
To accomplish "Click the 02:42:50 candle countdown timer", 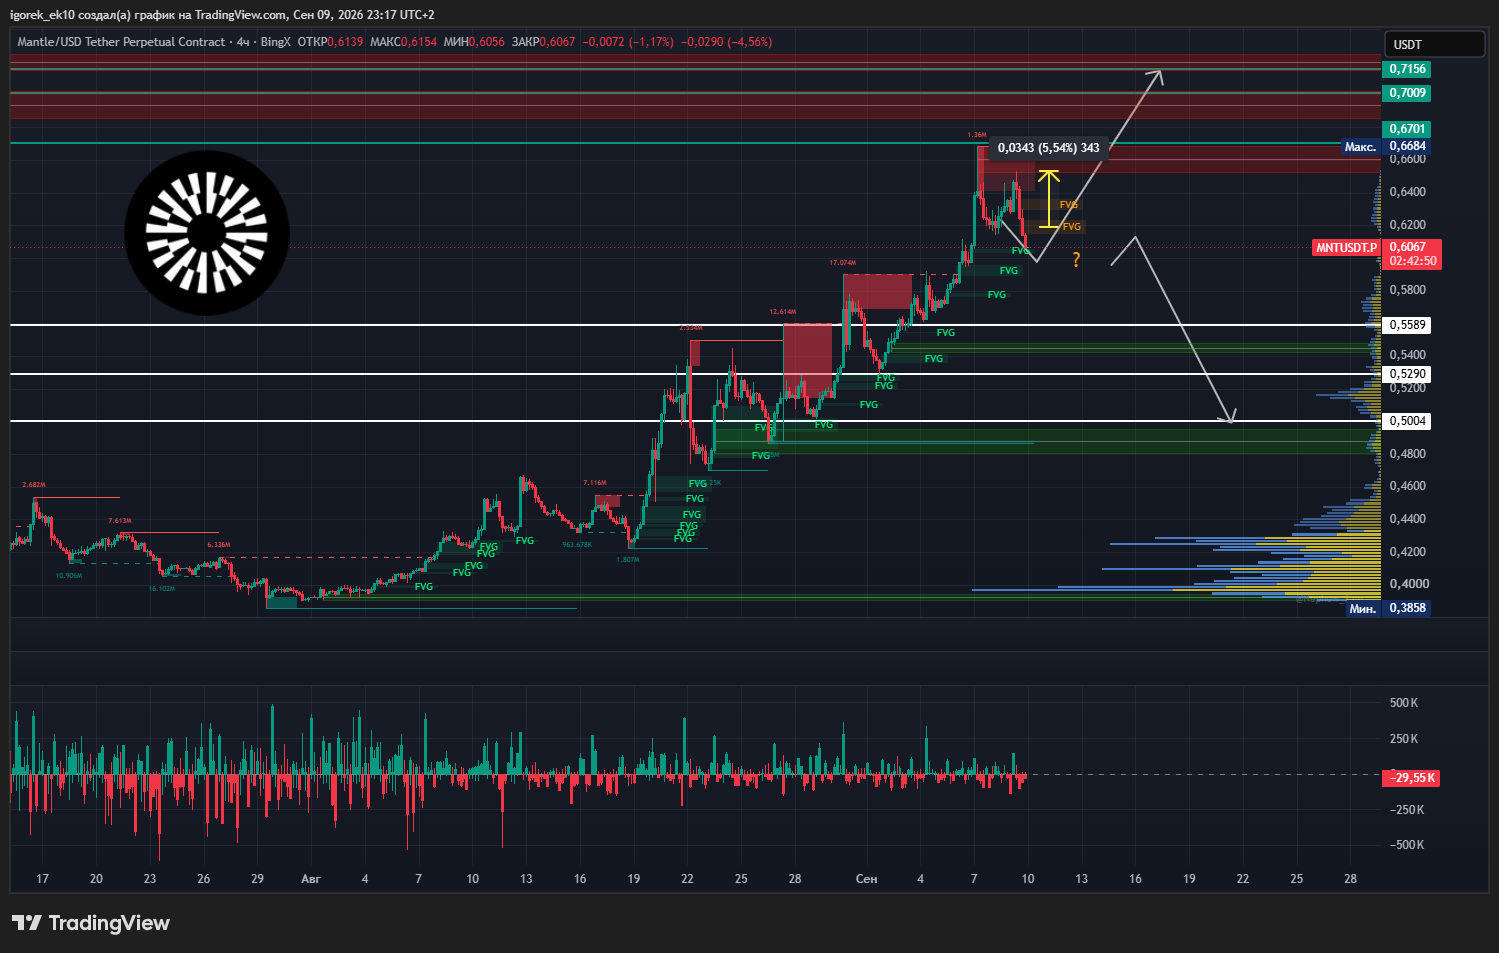I will (1413, 261).
